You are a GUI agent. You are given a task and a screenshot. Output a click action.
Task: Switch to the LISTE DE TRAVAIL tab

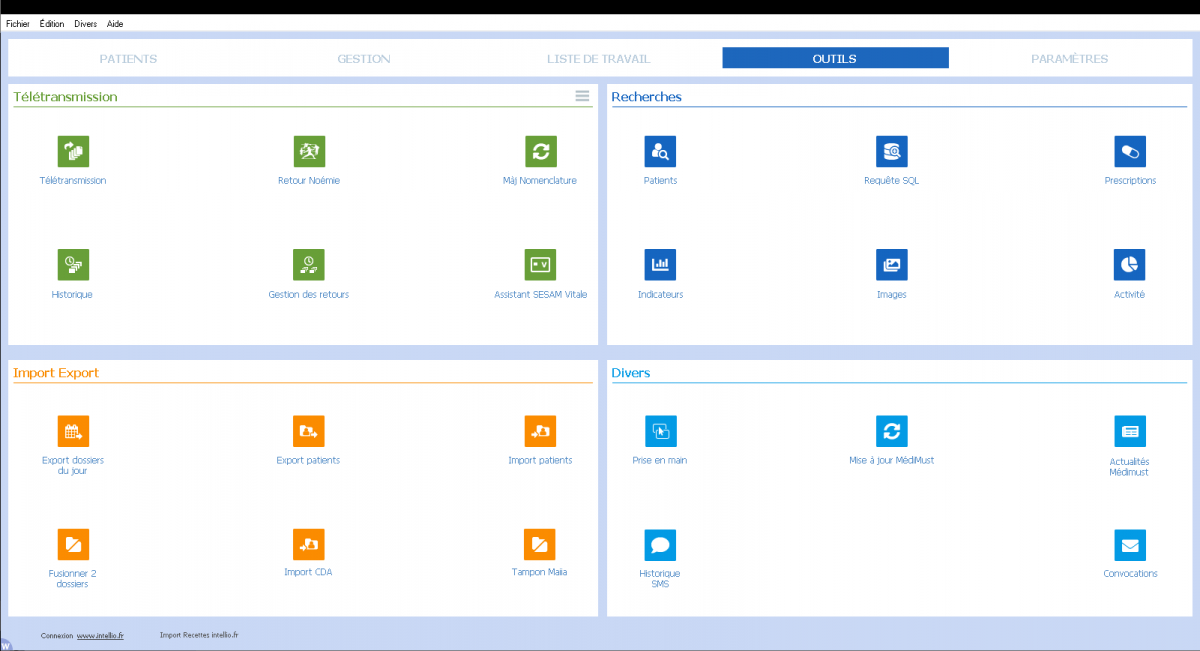(598, 59)
